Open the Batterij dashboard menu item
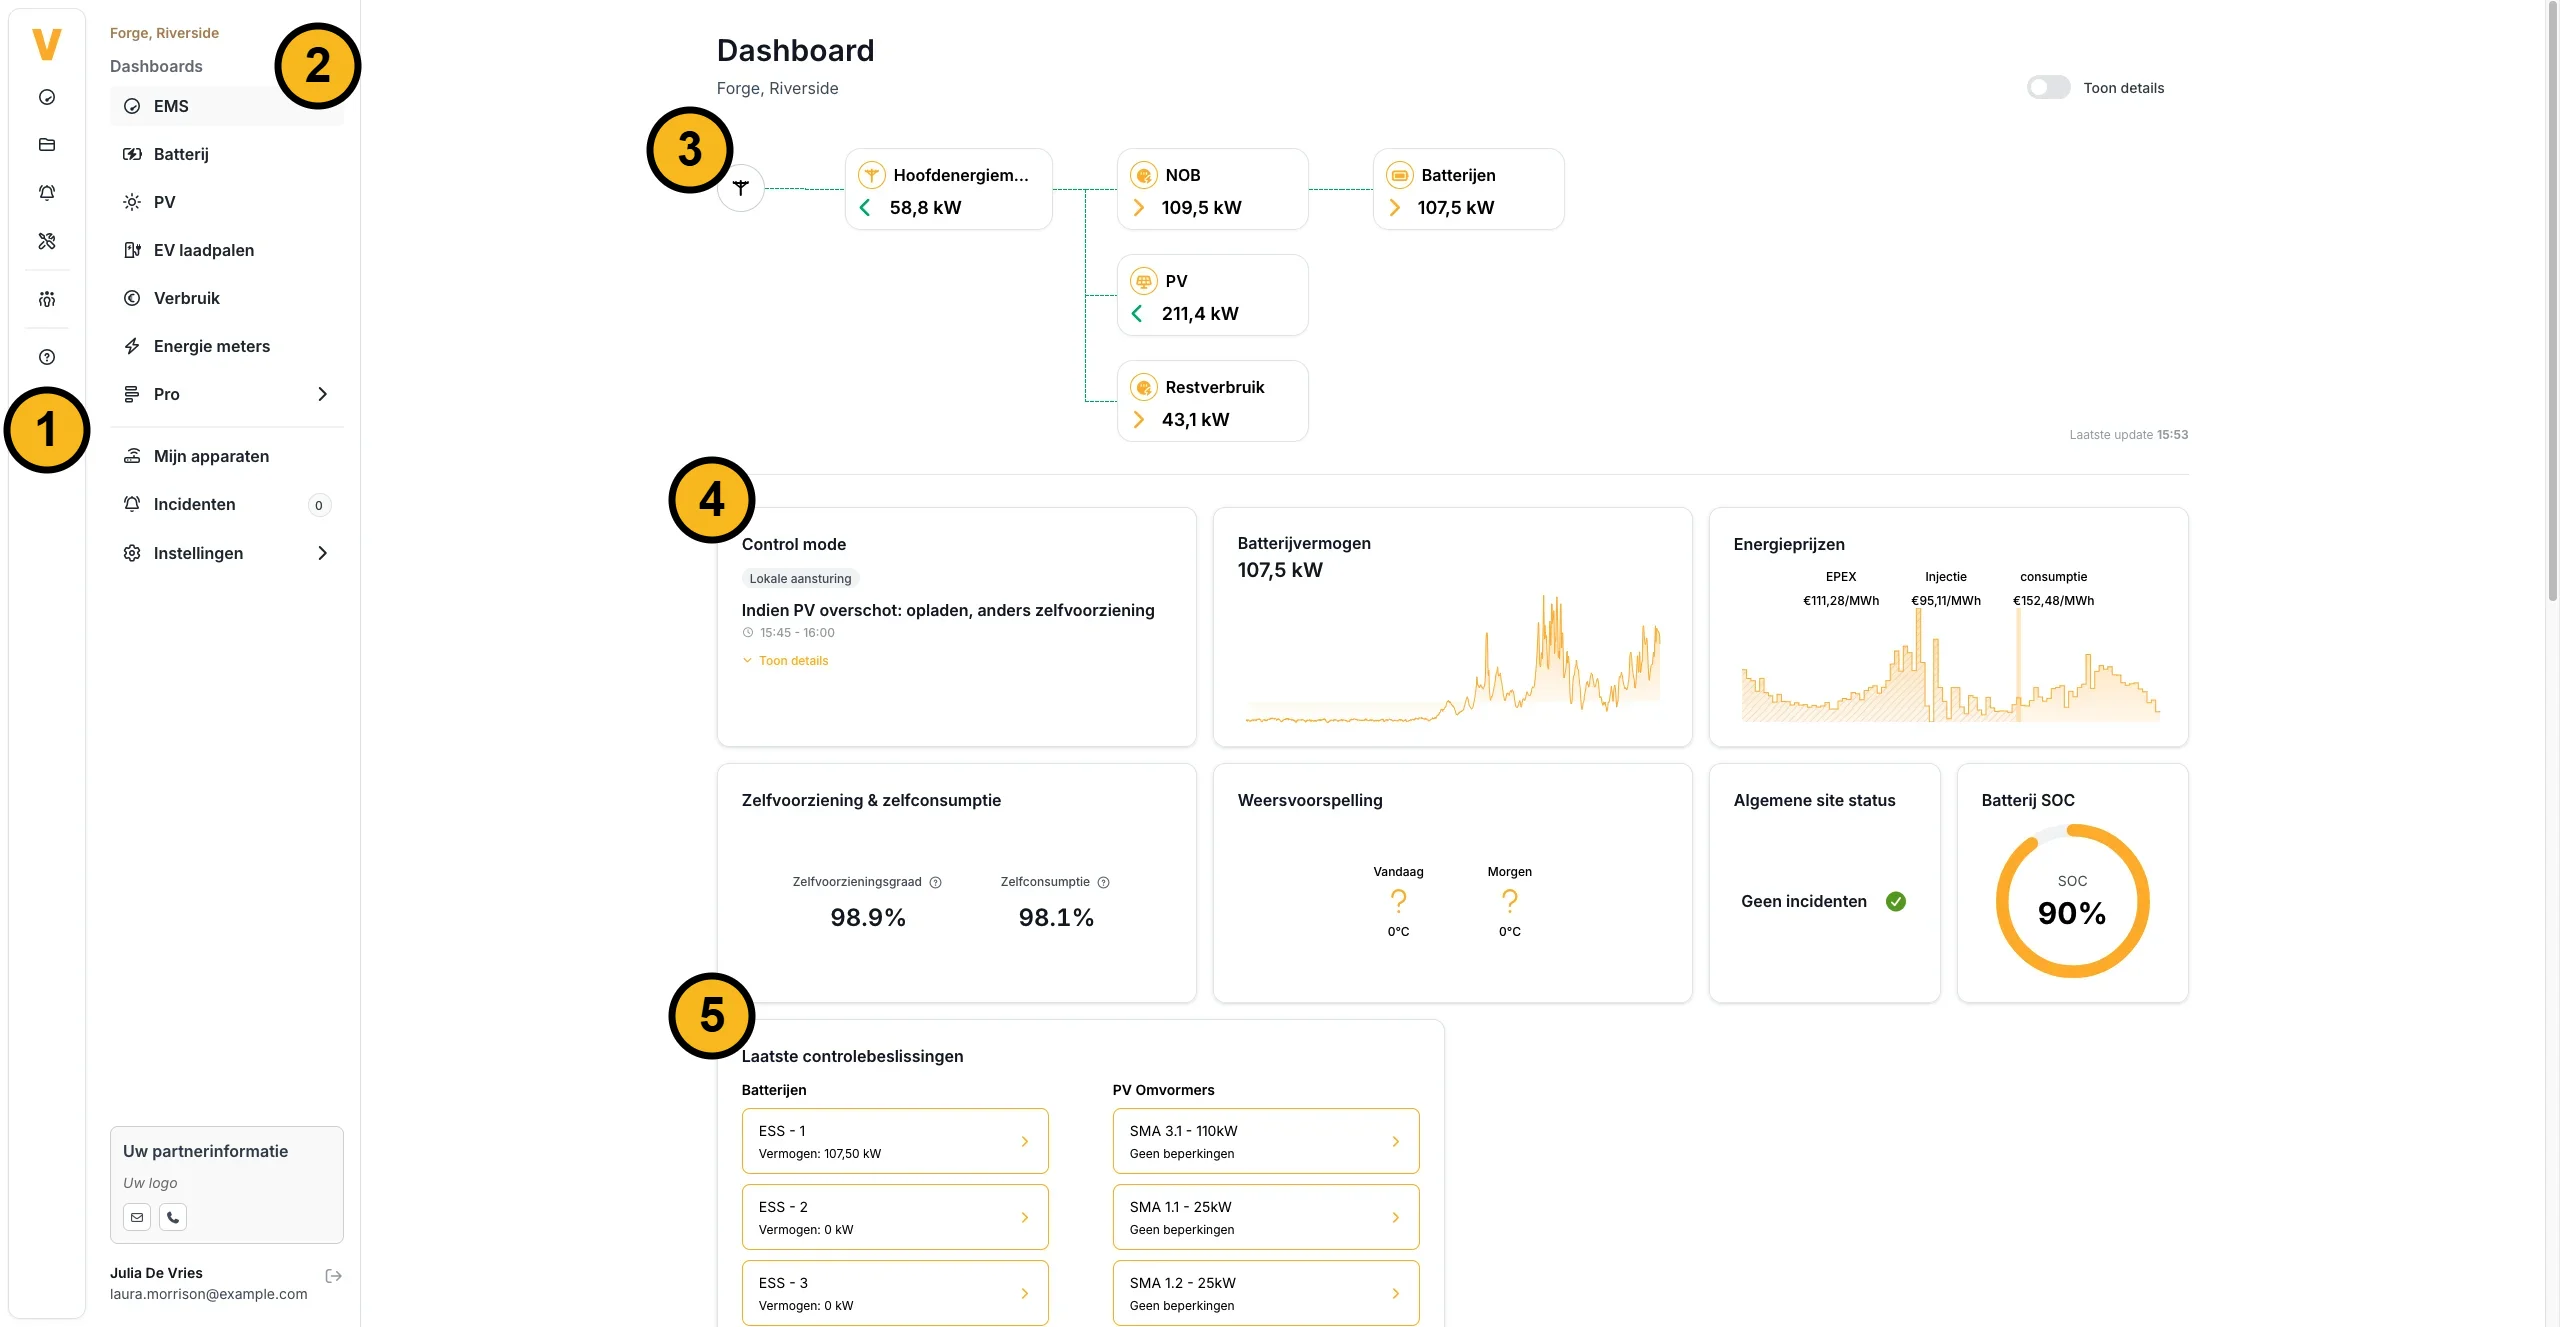This screenshot has height=1327, width=2560. click(227, 154)
